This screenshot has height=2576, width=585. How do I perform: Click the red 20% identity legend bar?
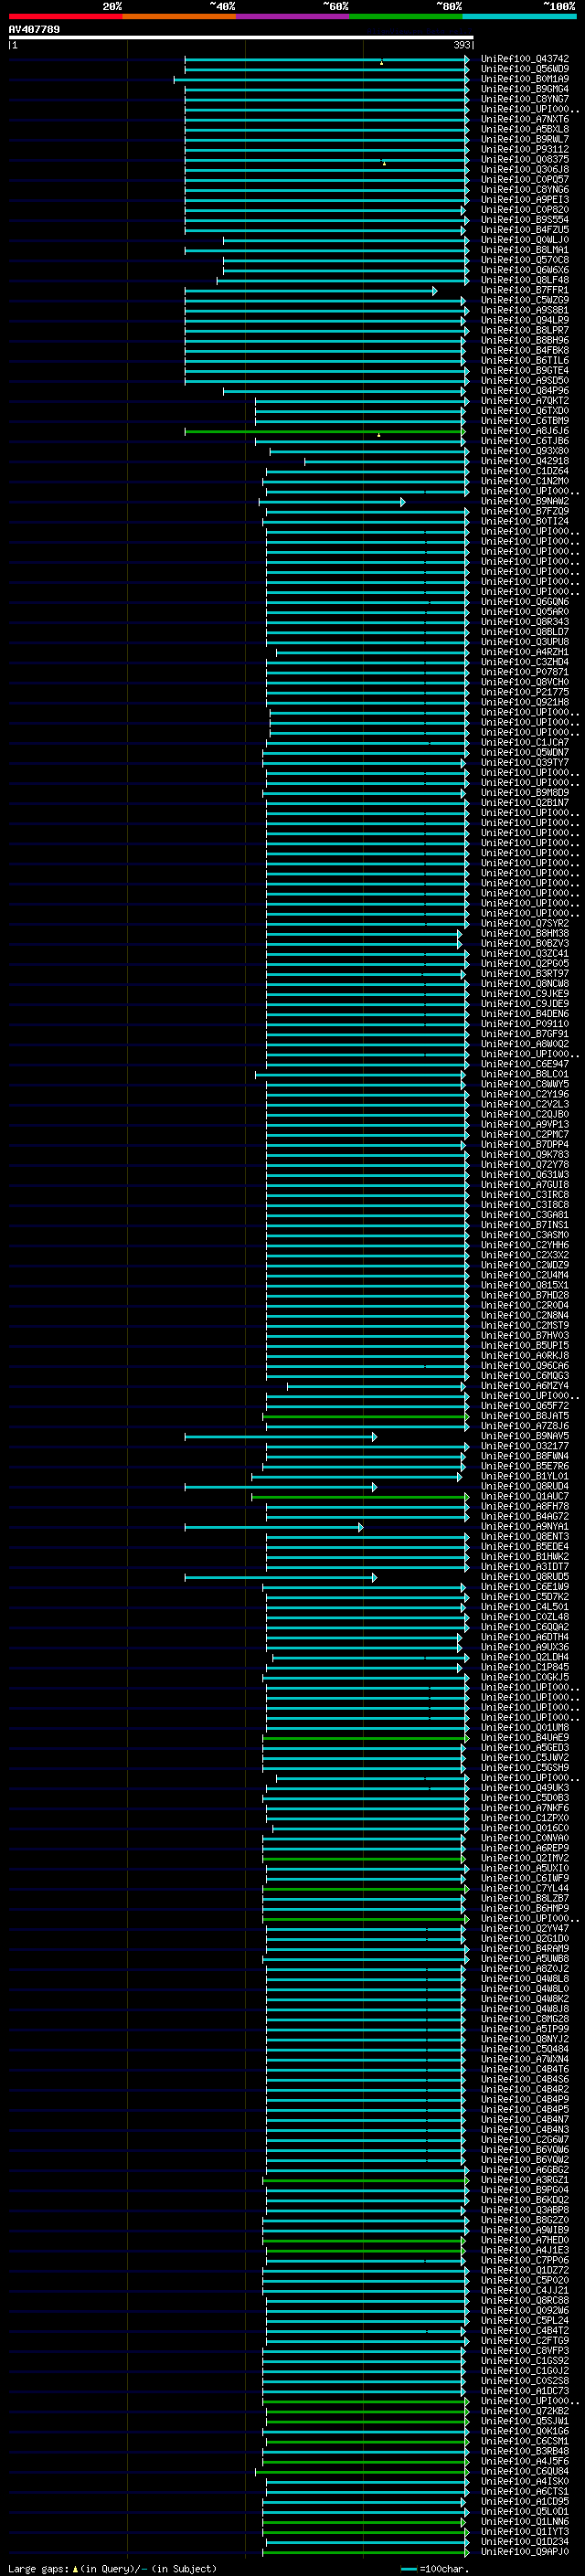click(65, 16)
